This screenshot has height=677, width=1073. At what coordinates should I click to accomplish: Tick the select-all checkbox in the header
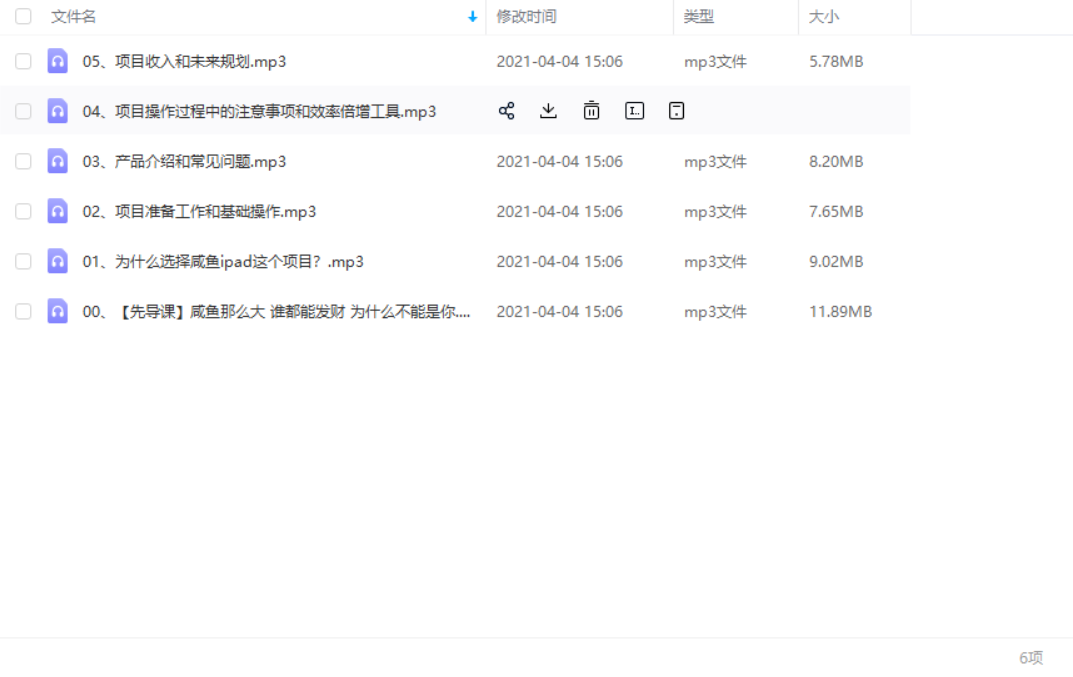23,16
